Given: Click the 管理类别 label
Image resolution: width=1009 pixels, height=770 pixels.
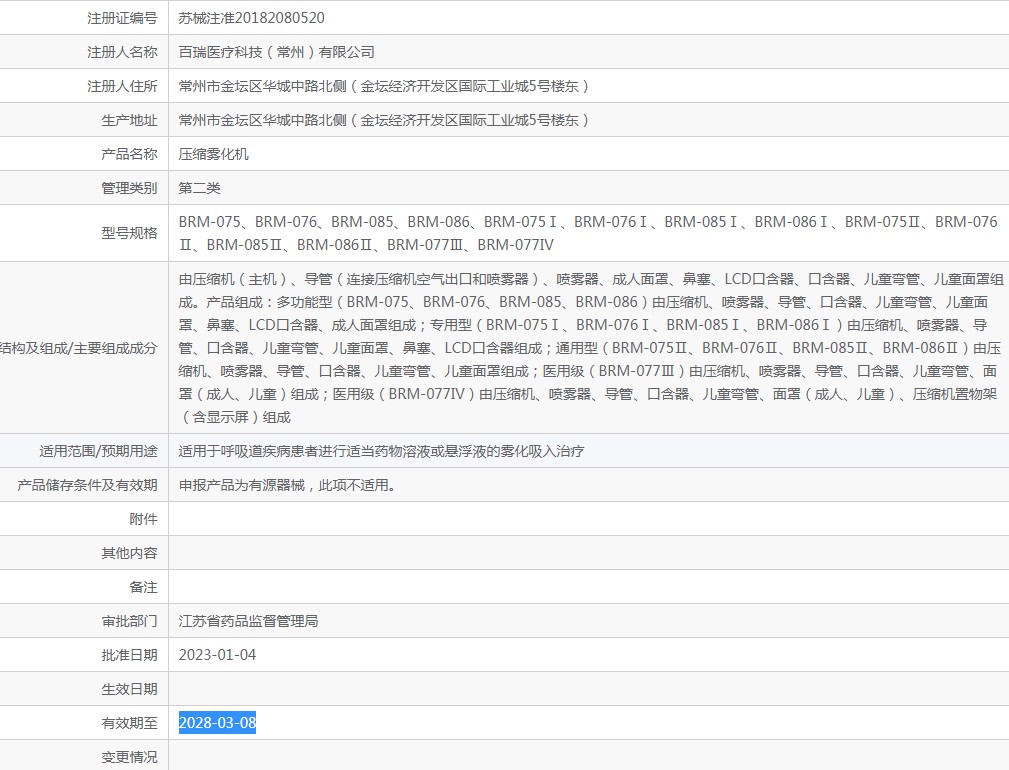Looking at the screenshot, I should (x=129, y=188).
